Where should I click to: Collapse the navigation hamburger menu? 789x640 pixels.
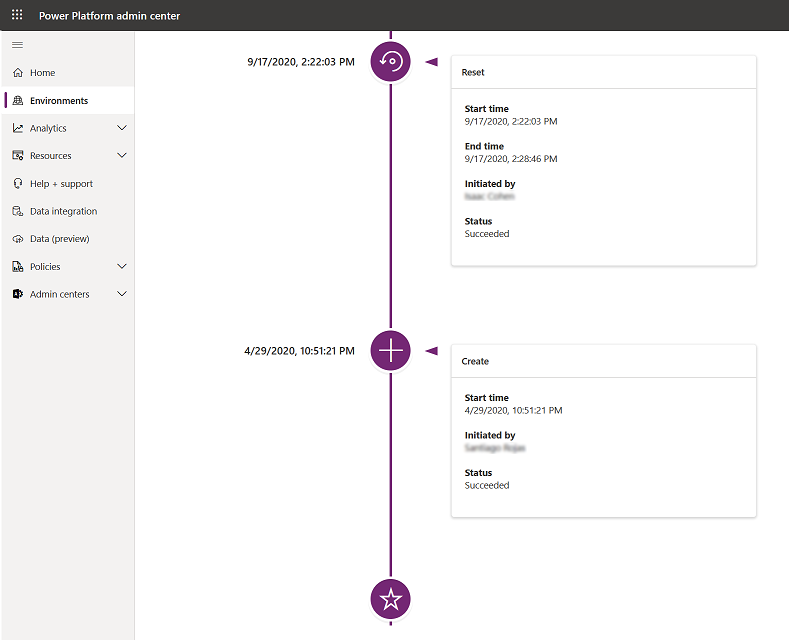[x=18, y=45]
